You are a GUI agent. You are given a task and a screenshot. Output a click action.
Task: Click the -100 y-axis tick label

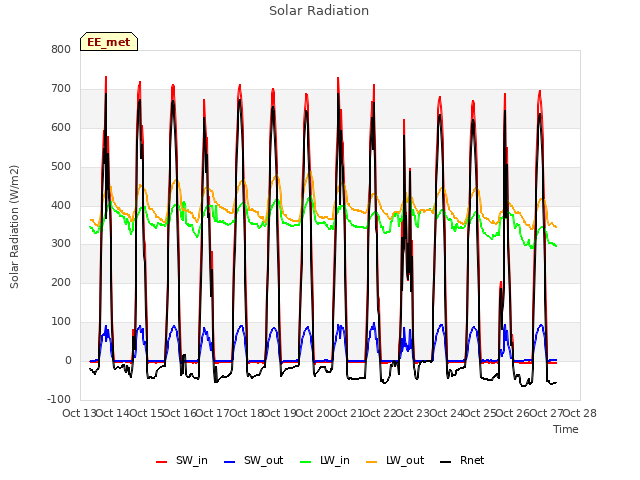pyautogui.click(x=59, y=399)
